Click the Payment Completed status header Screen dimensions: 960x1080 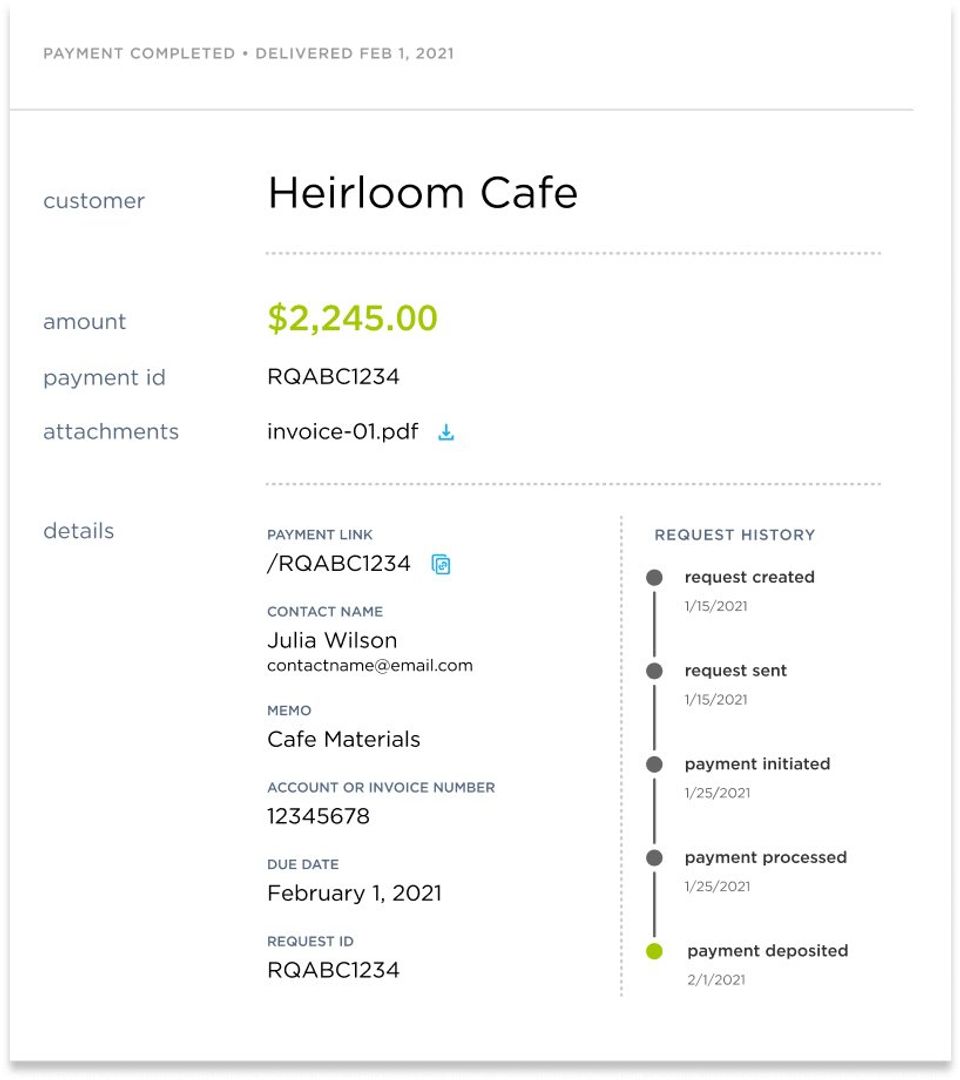[x=138, y=53]
